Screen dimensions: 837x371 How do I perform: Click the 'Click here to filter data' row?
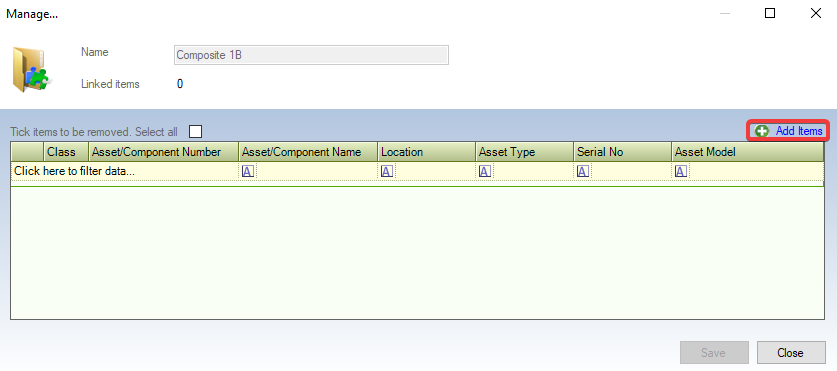click(417, 171)
